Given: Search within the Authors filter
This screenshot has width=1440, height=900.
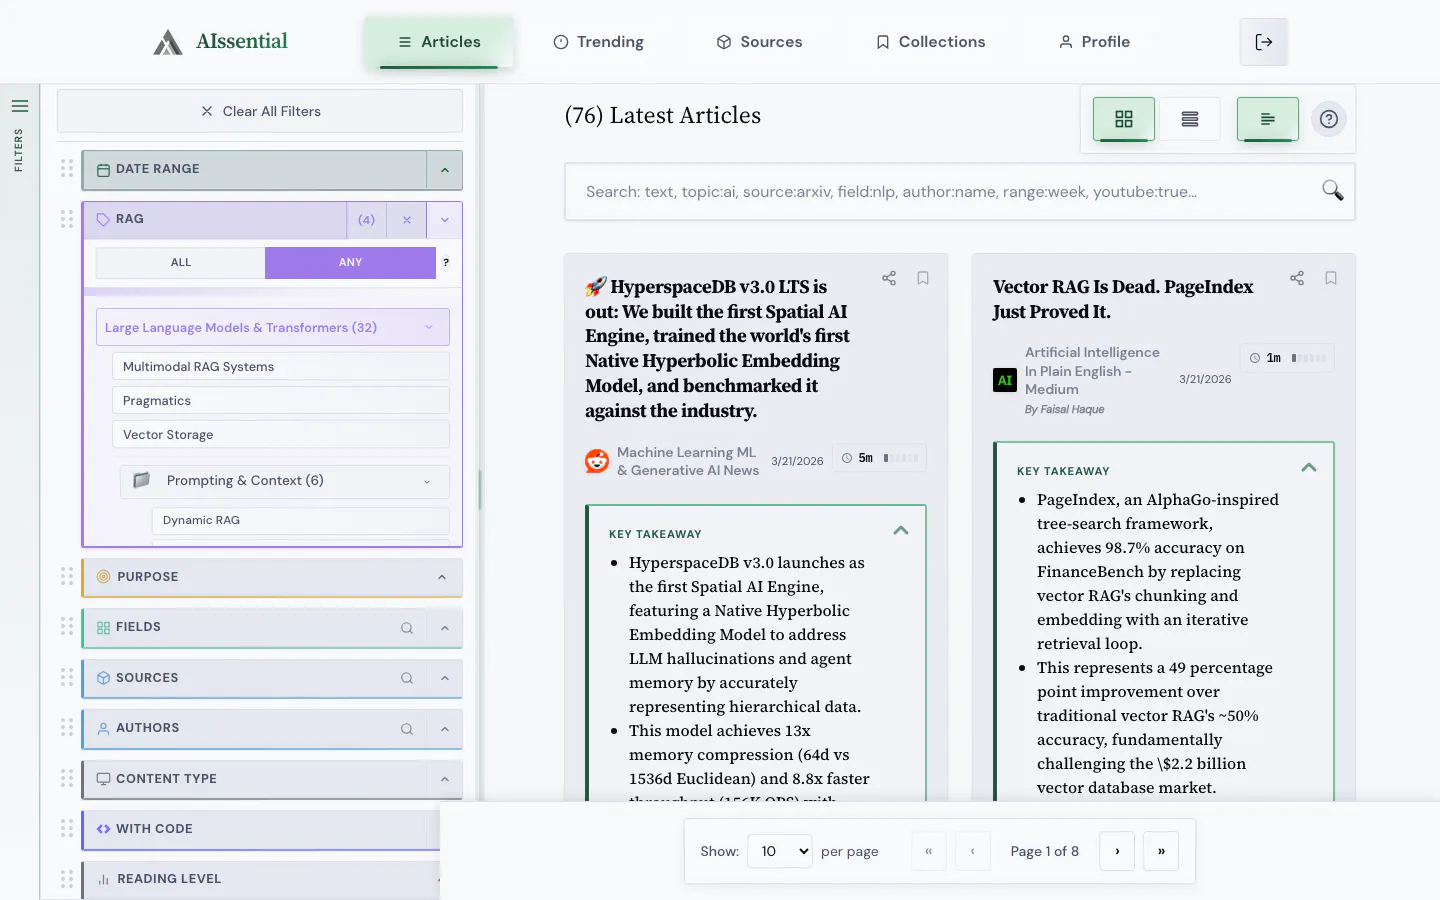Looking at the screenshot, I should point(407,729).
